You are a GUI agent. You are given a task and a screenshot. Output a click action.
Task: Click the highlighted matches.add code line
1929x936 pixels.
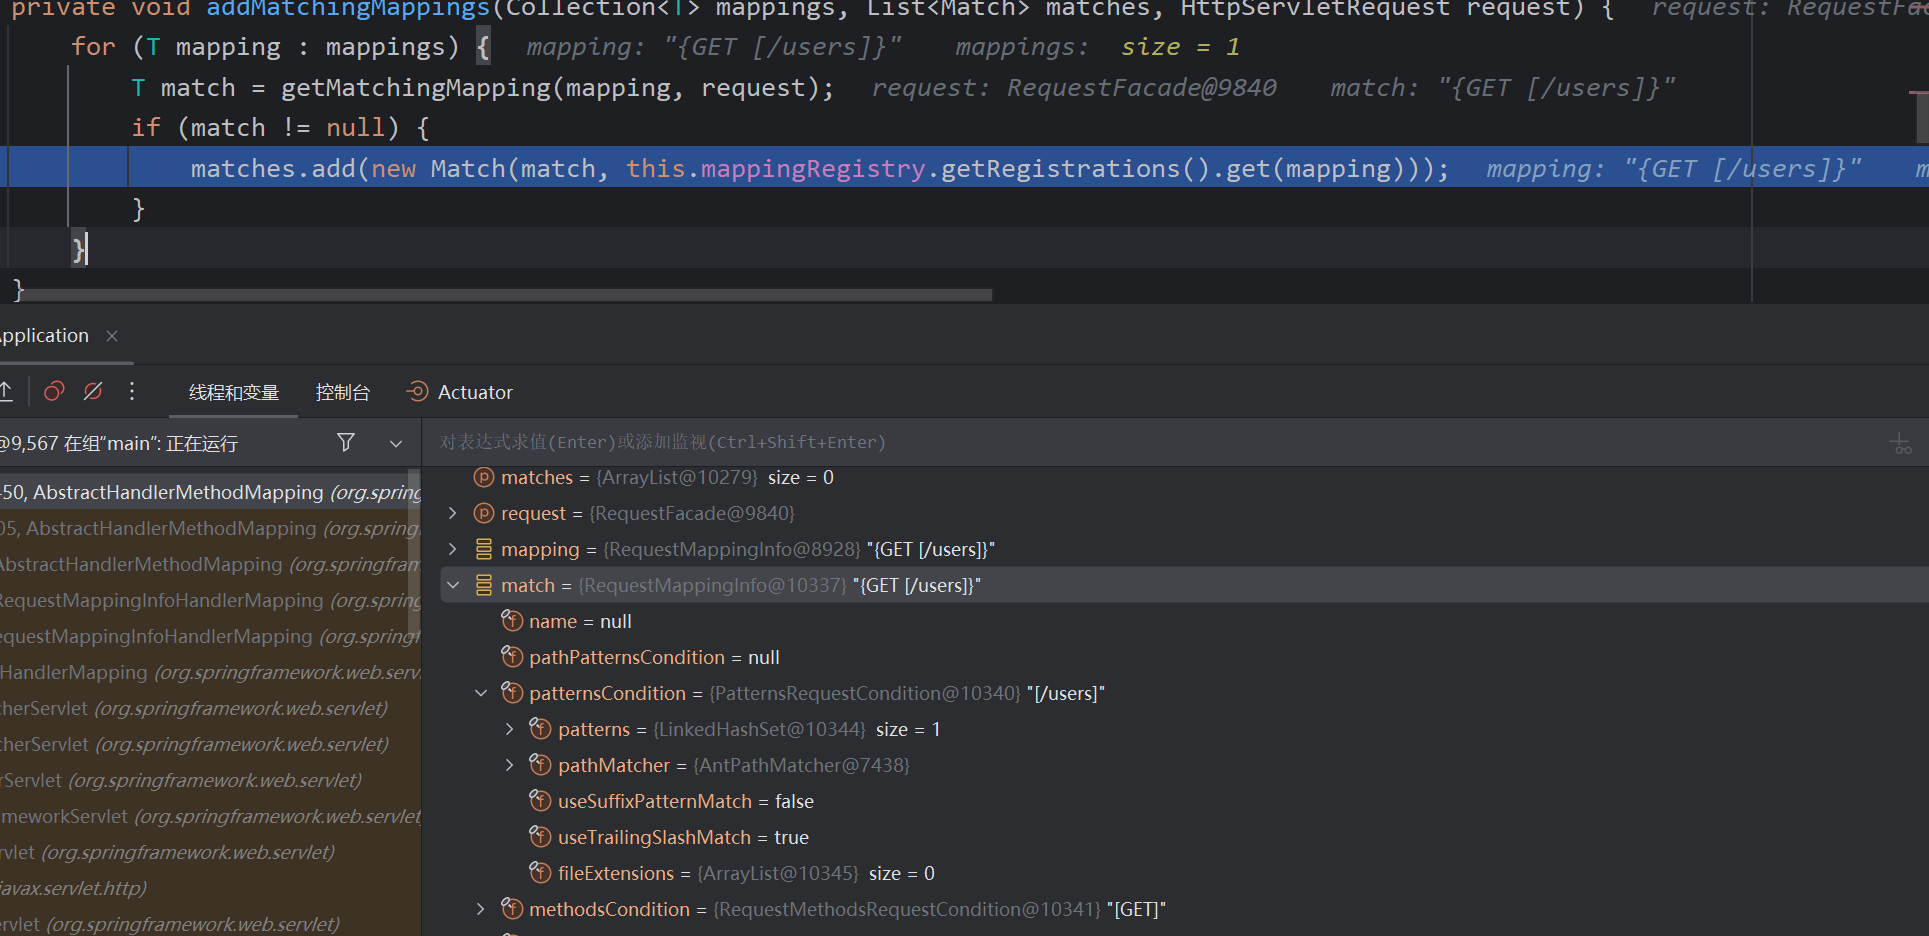964,167
